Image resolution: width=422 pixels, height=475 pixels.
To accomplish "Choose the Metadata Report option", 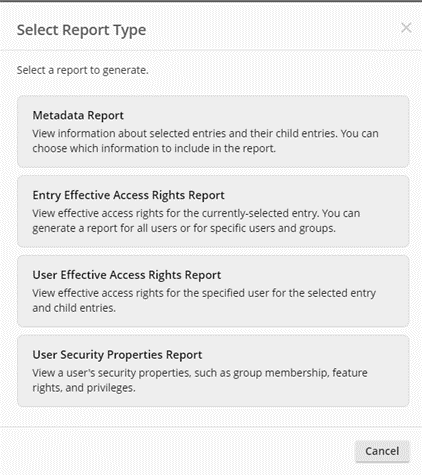I will pyautogui.click(x=213, y=131).
